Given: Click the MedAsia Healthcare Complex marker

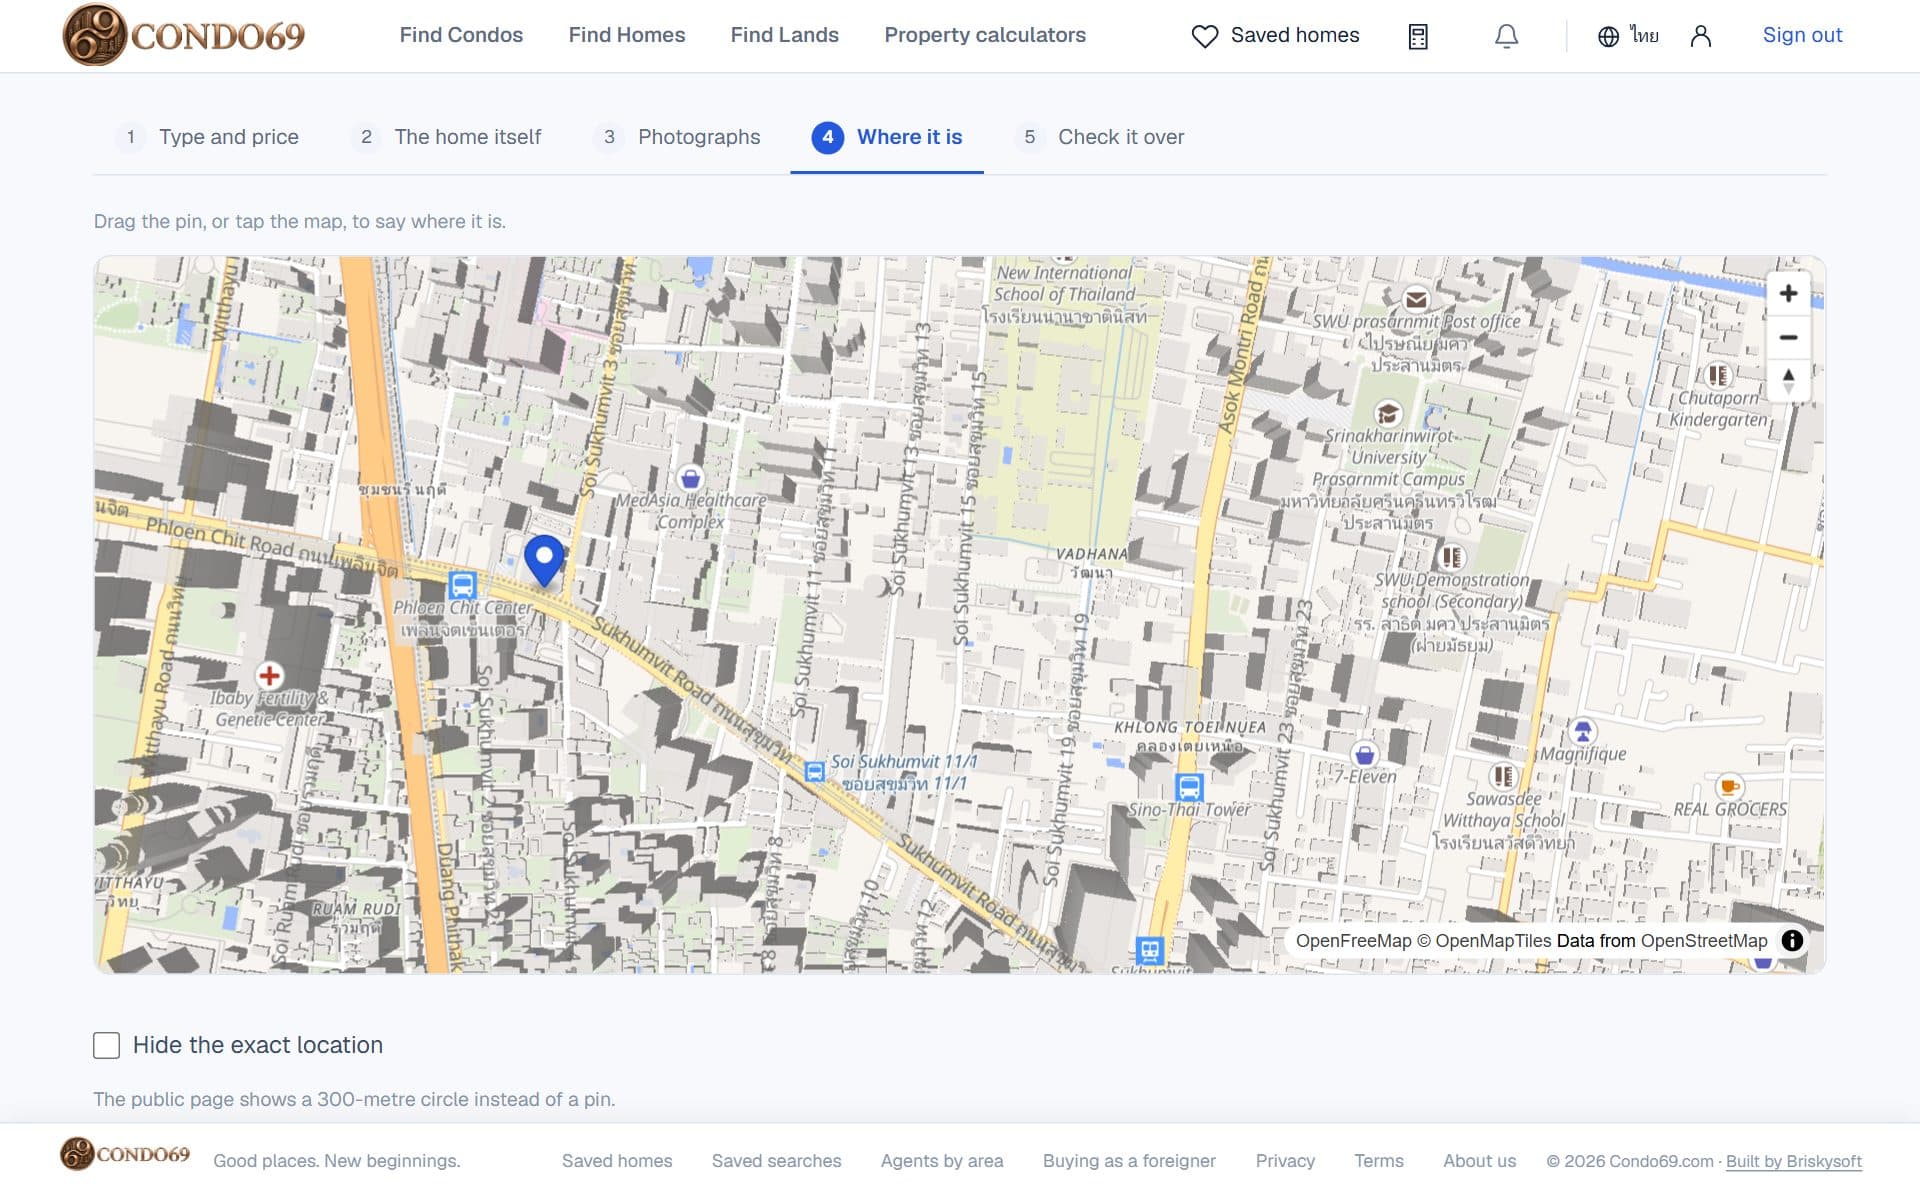Looking at the screenshot, I should pyautogui.click(x=690, y=477).
